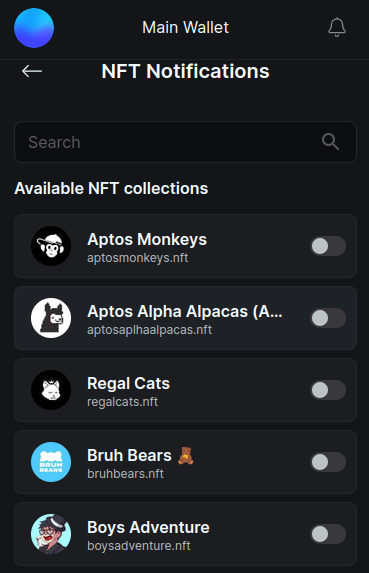Click the Aptos Monkeys collection logo
This screenshot has height=573, width=369.
pyautogui.click(x=51, y=246)
